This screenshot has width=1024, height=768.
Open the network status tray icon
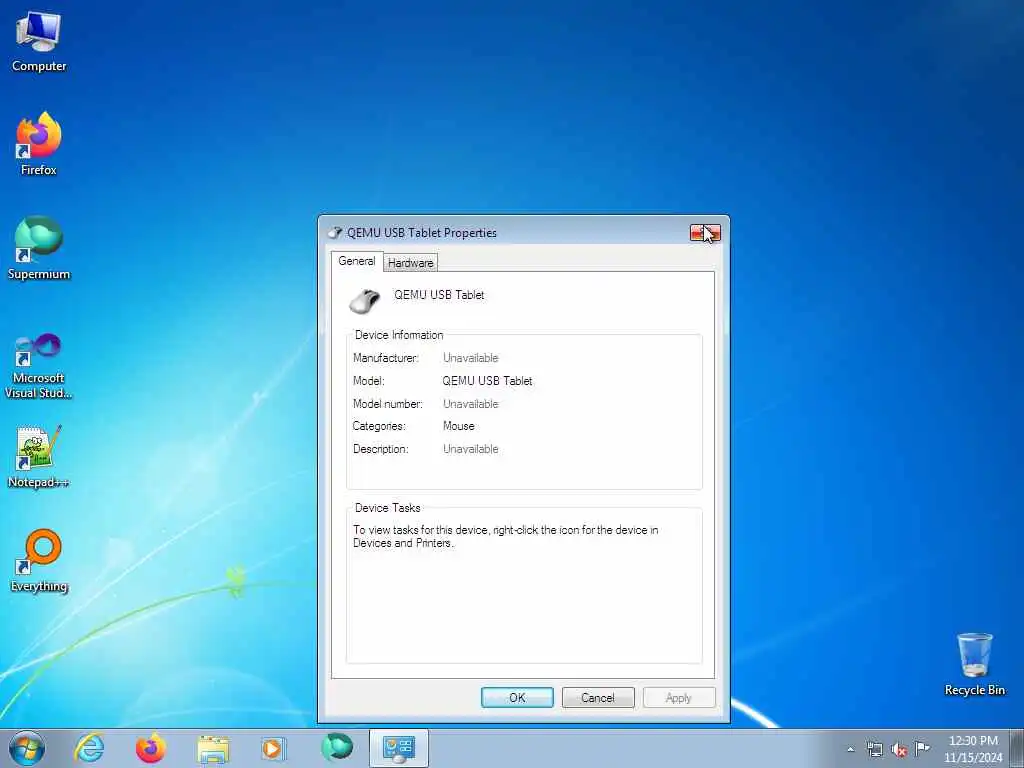coord(874,749)
